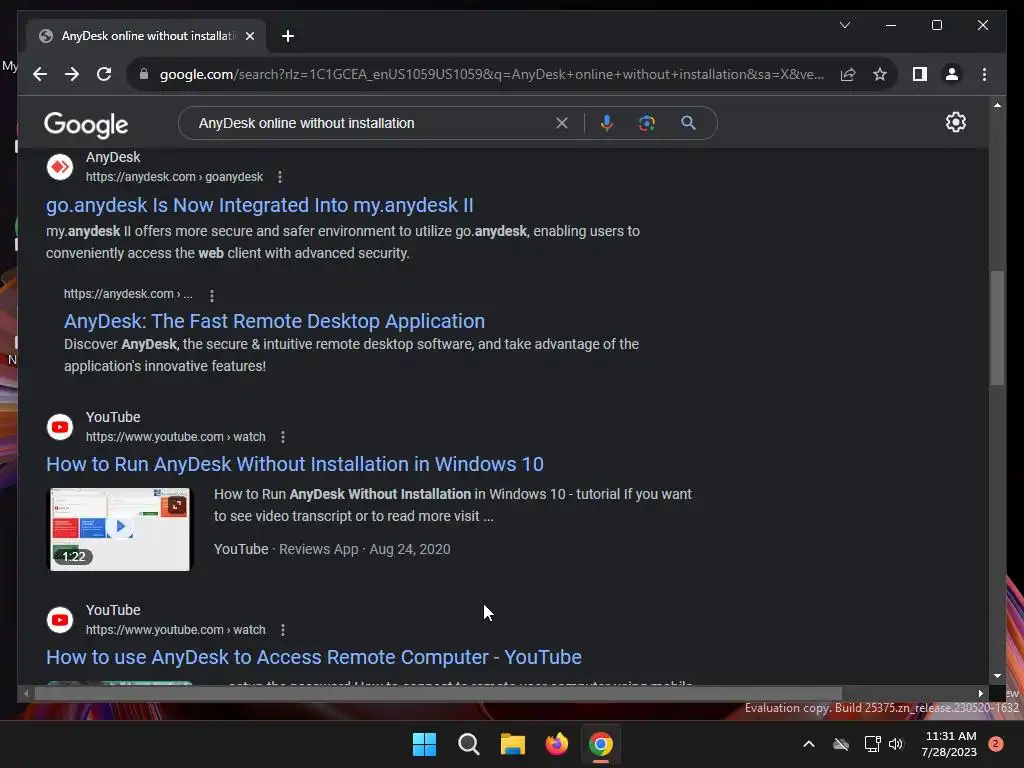Open How to use AnyDesk to Access Remote Computer
Screen dimensions: 1024x768
(x=313, y=657)
